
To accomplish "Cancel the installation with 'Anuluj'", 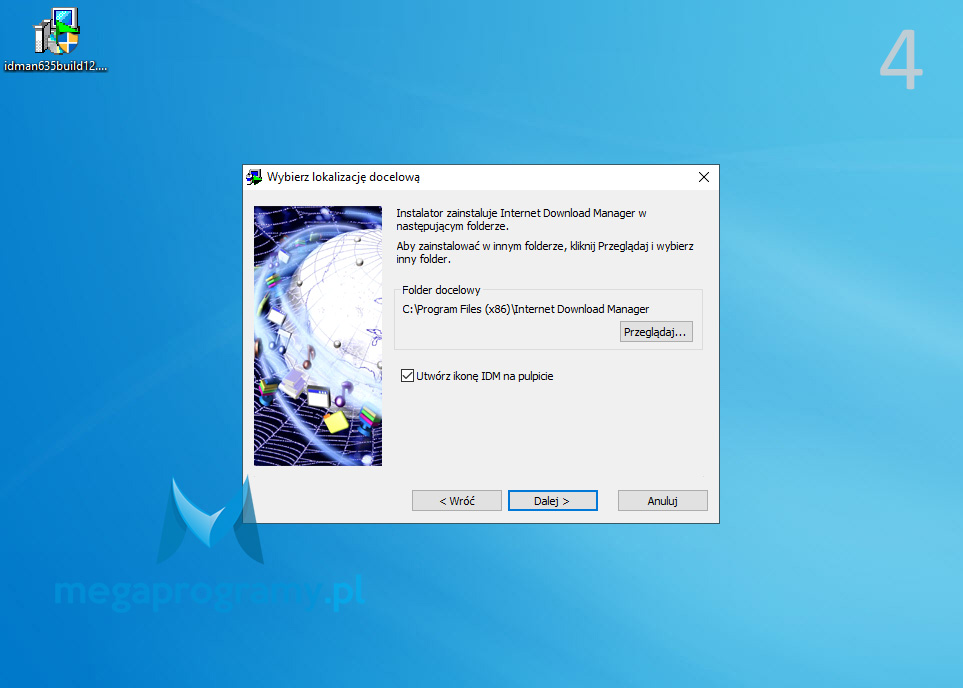I will (663, 501).
